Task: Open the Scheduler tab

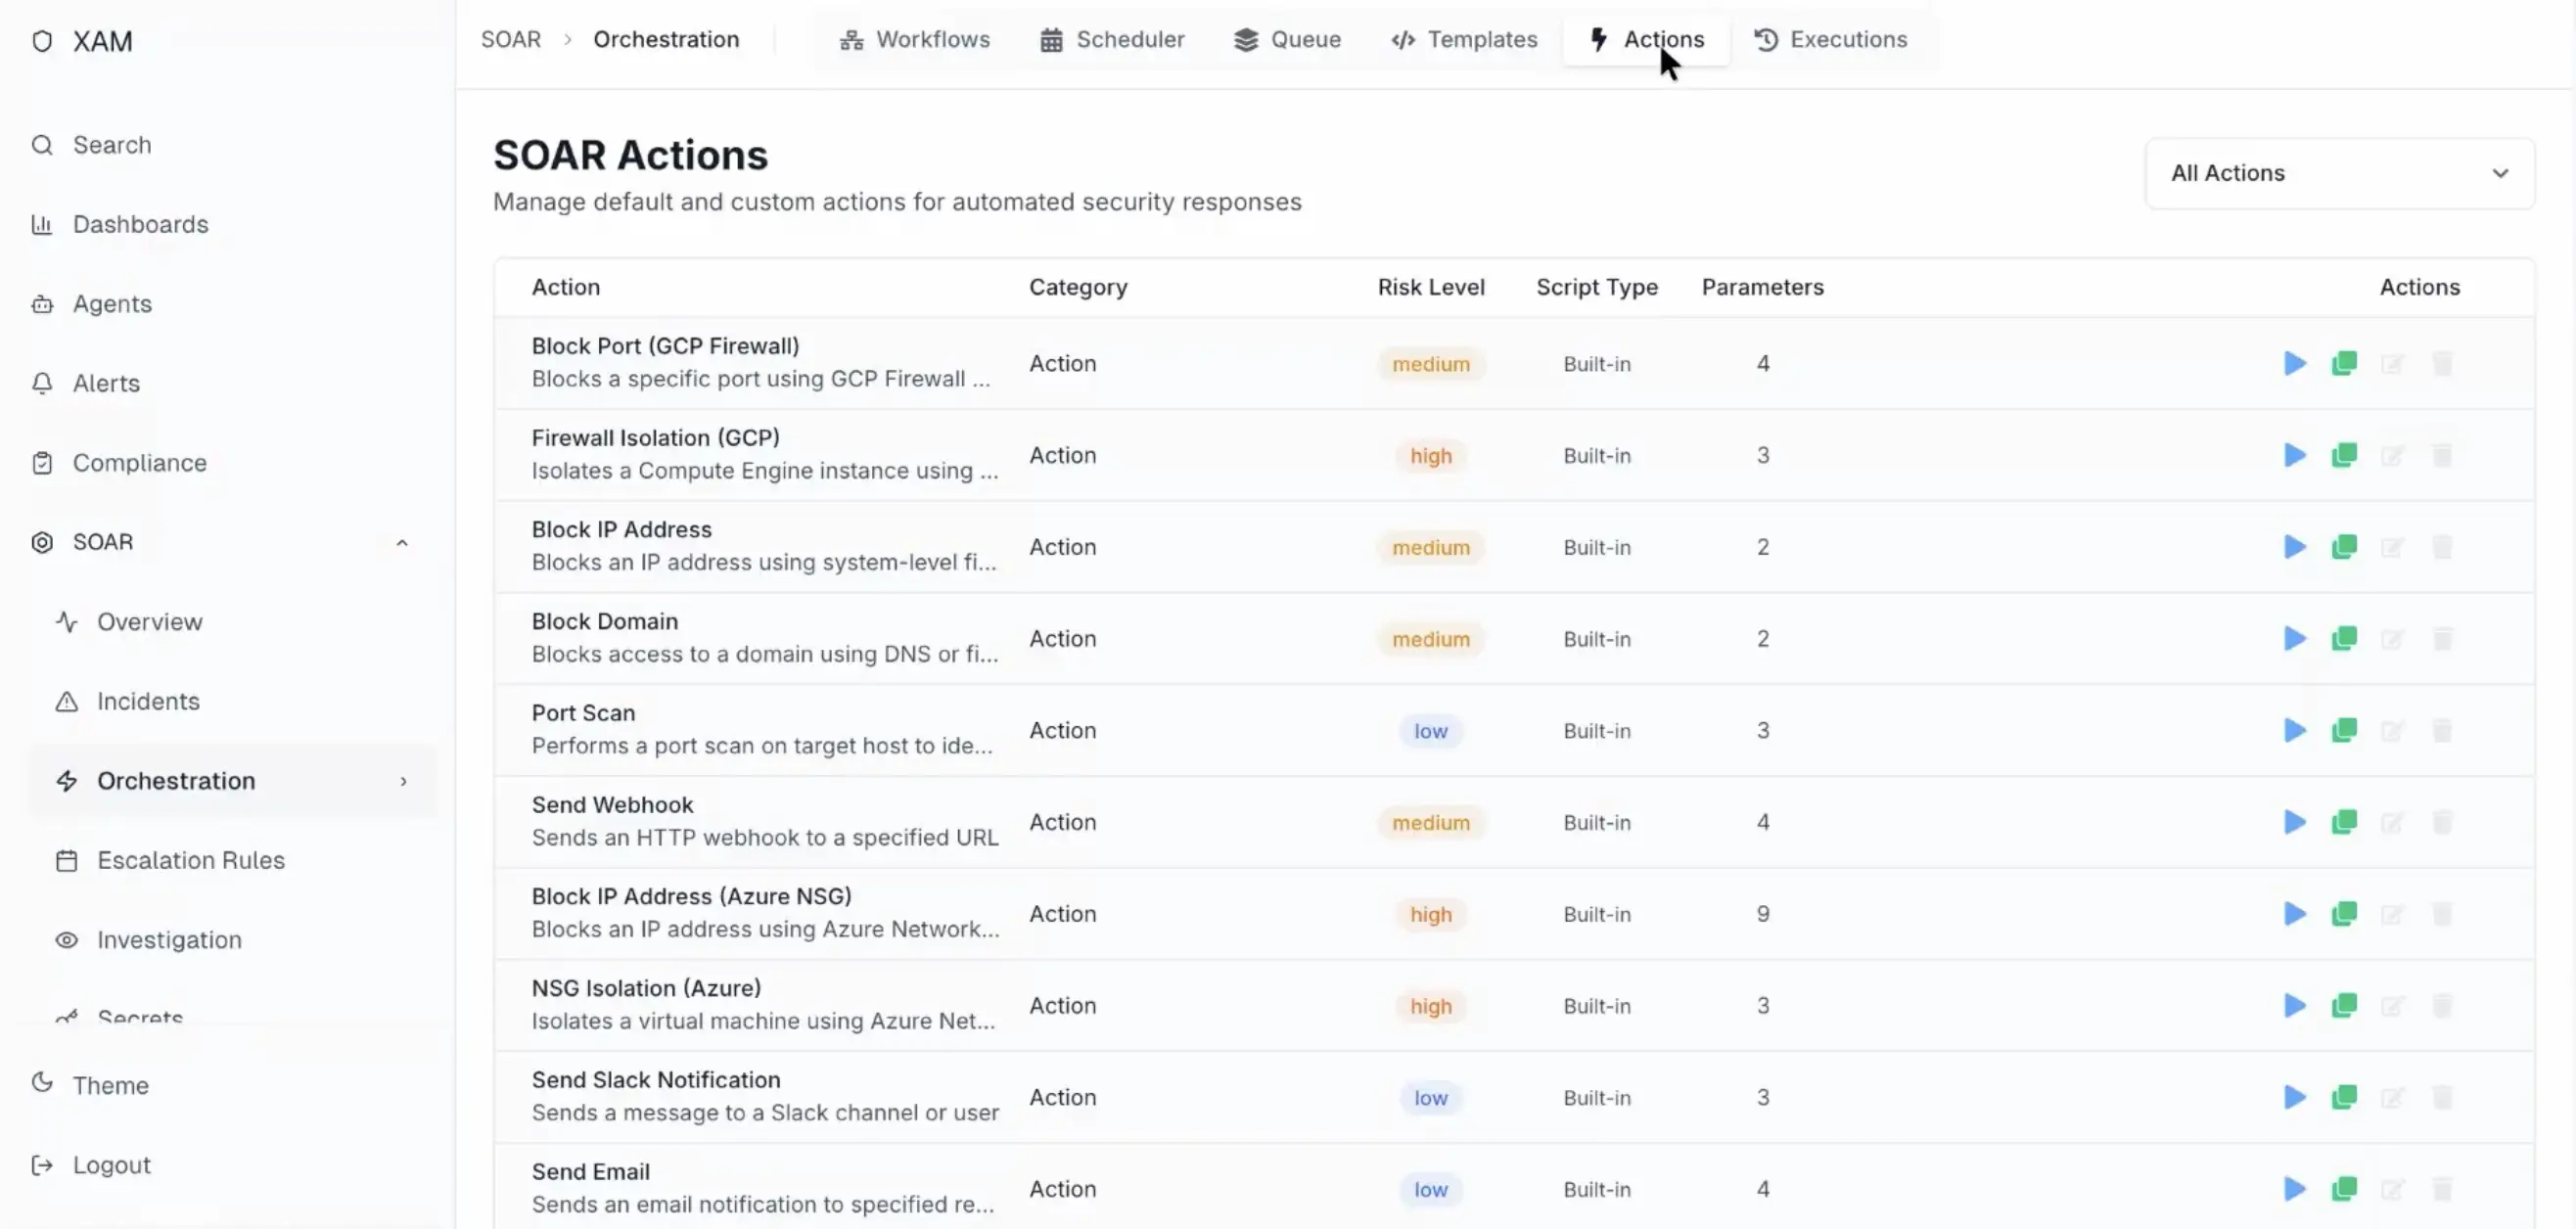Action: click(1111, 39)
